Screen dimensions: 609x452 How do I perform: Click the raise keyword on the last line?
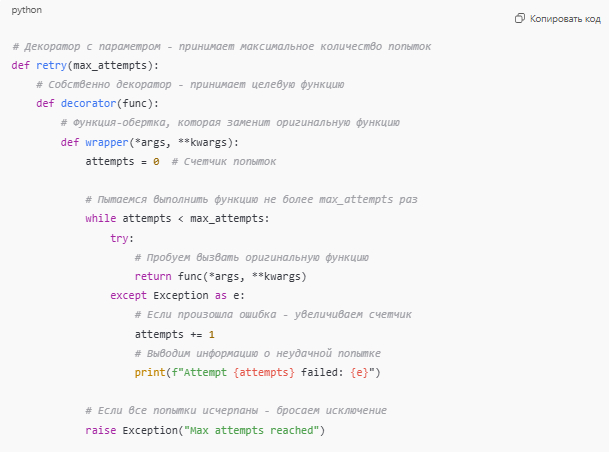(x=101, y=430)
